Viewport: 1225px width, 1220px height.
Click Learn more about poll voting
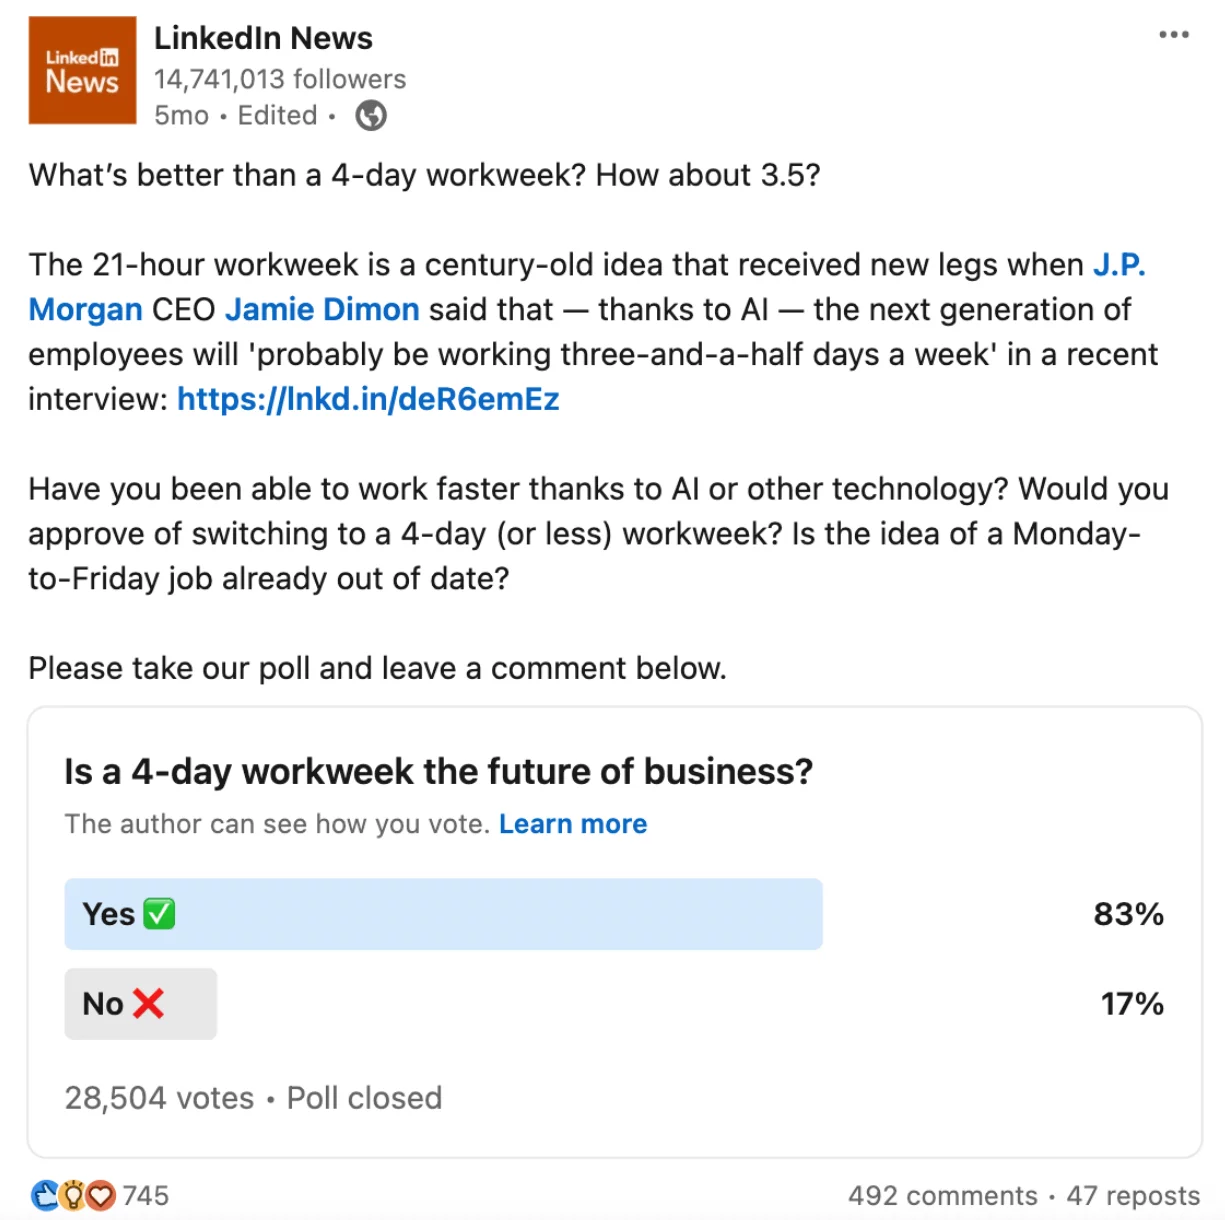point(573,824)
